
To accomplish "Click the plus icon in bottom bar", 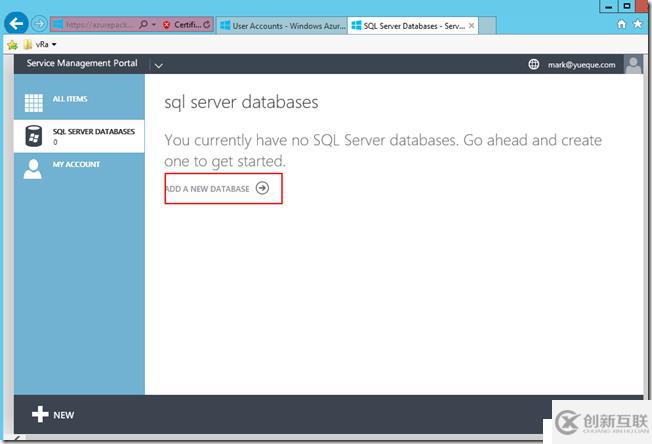I will coord(40,414).
